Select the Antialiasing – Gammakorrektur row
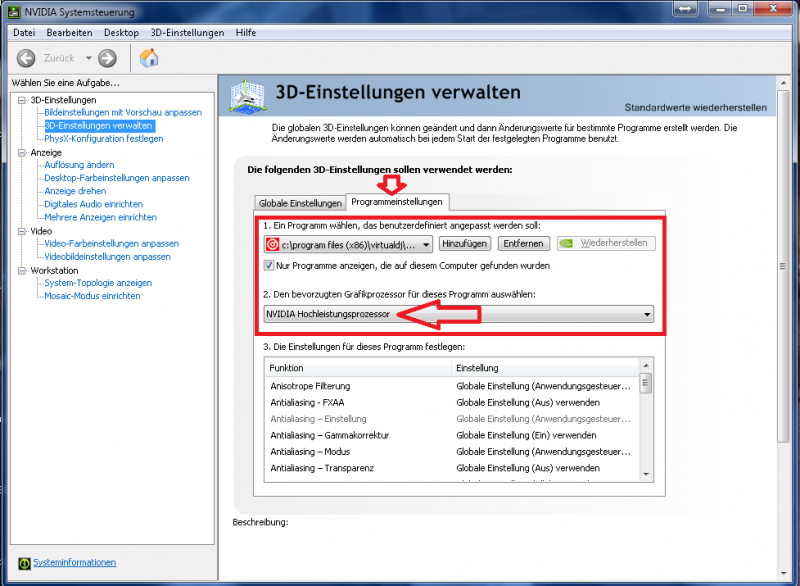Image resolution: width=800 pixels, height=586 pixels. click(452, 435)
